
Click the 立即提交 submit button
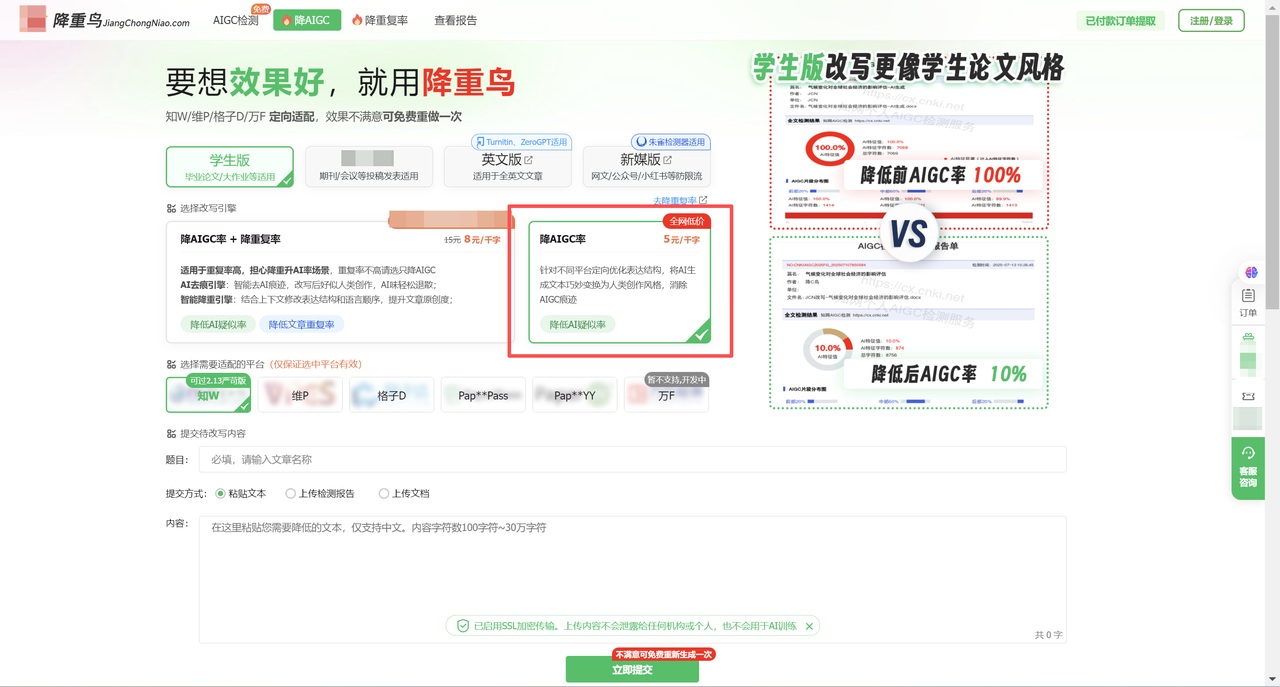pyautogui.click(x=632, y=670)
